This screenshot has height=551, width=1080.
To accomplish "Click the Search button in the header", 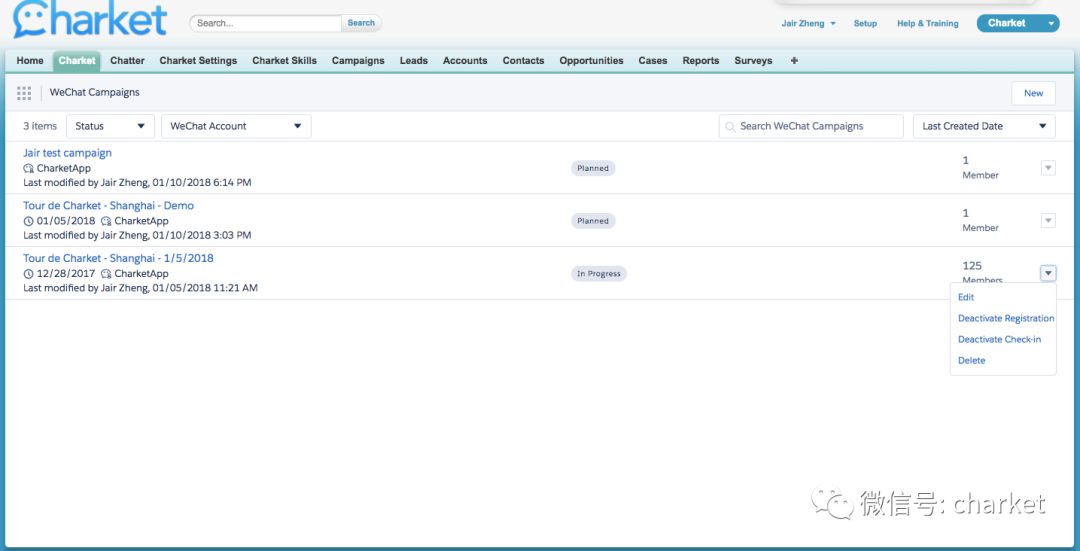I will pos(361,23).
